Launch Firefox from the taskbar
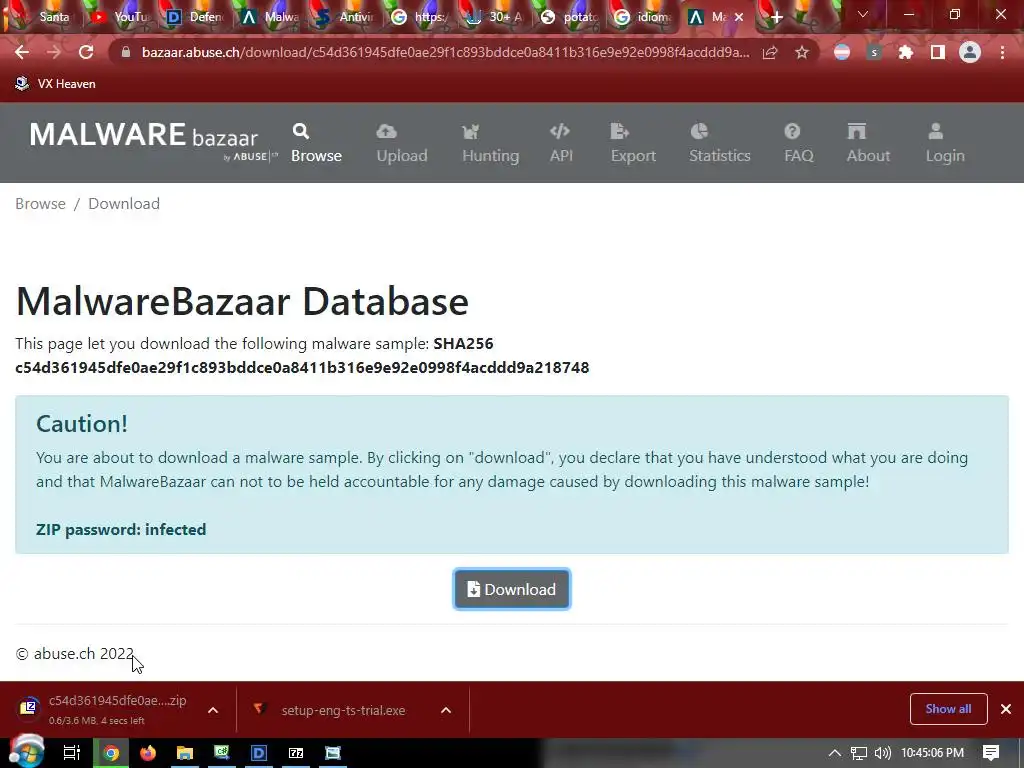The image size is (1024, 768). [148, 753]
